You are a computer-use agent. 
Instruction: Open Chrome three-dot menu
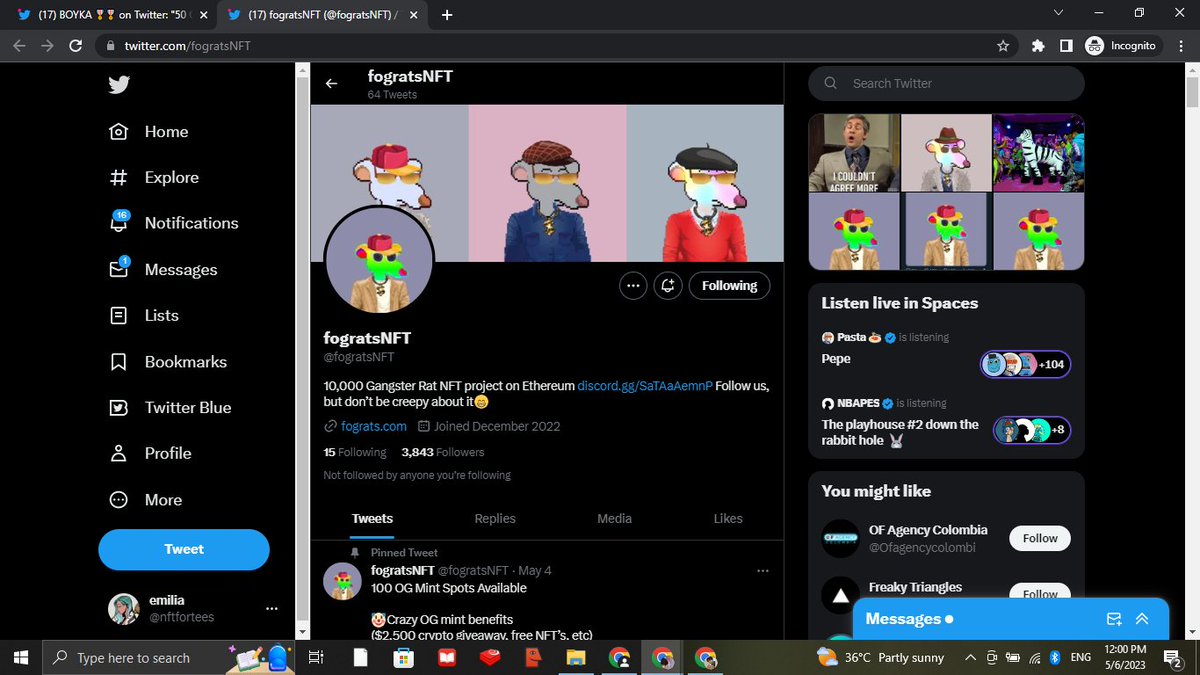1181,46
